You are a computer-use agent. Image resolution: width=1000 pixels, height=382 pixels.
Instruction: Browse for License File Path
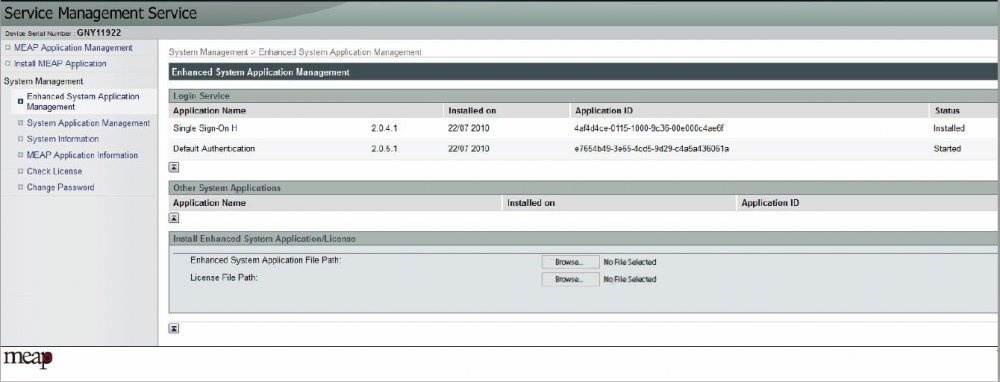[x=570, y=279]
